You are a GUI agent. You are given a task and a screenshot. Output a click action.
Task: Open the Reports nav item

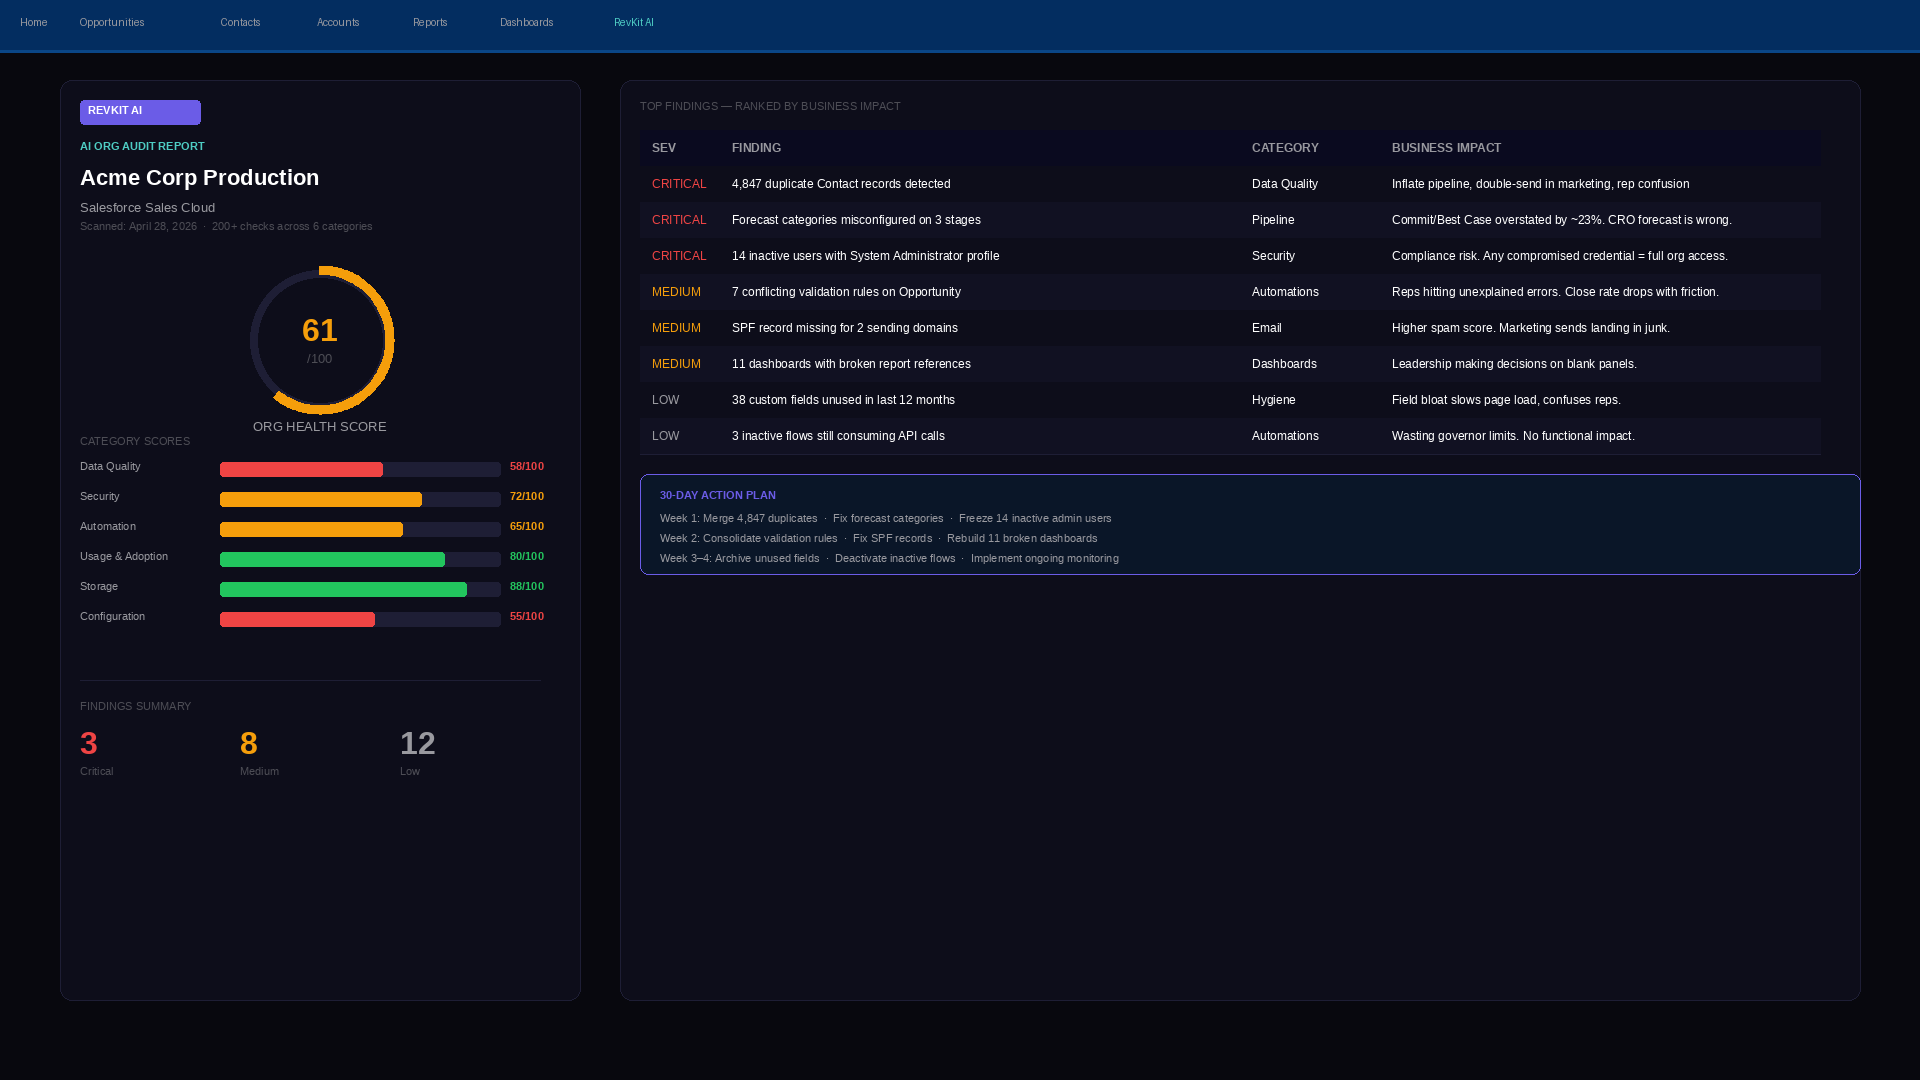point(430,22)
